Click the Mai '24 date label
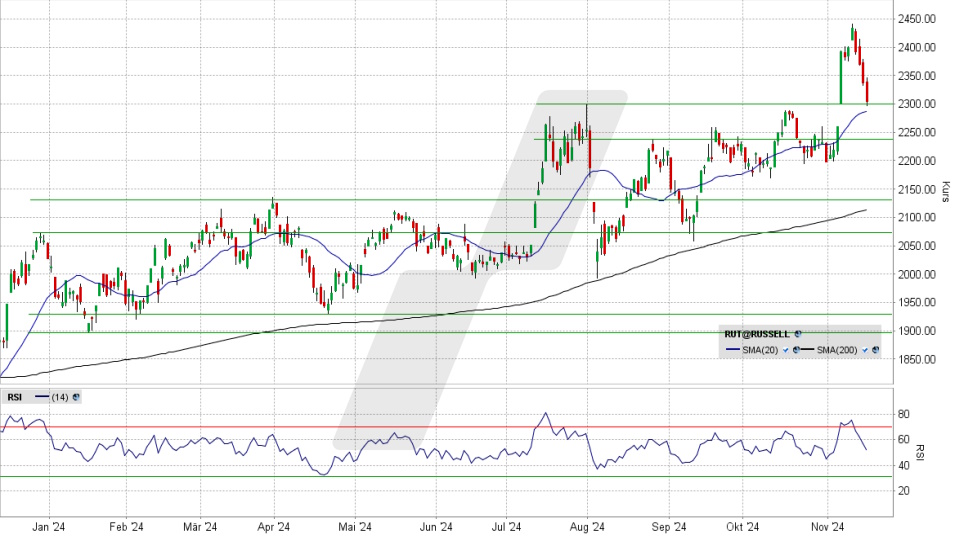 pos(355,527)
